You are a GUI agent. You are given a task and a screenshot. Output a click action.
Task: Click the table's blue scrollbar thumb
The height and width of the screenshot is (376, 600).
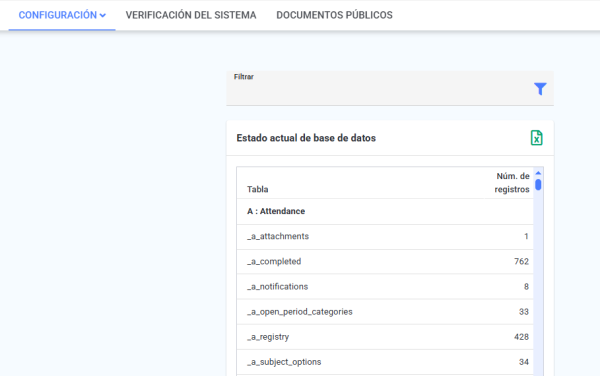(x=538, y=185)
